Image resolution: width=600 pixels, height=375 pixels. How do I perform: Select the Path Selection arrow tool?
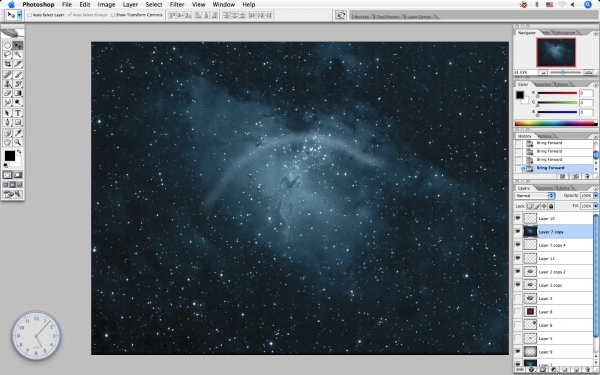[x=7, y=113]
